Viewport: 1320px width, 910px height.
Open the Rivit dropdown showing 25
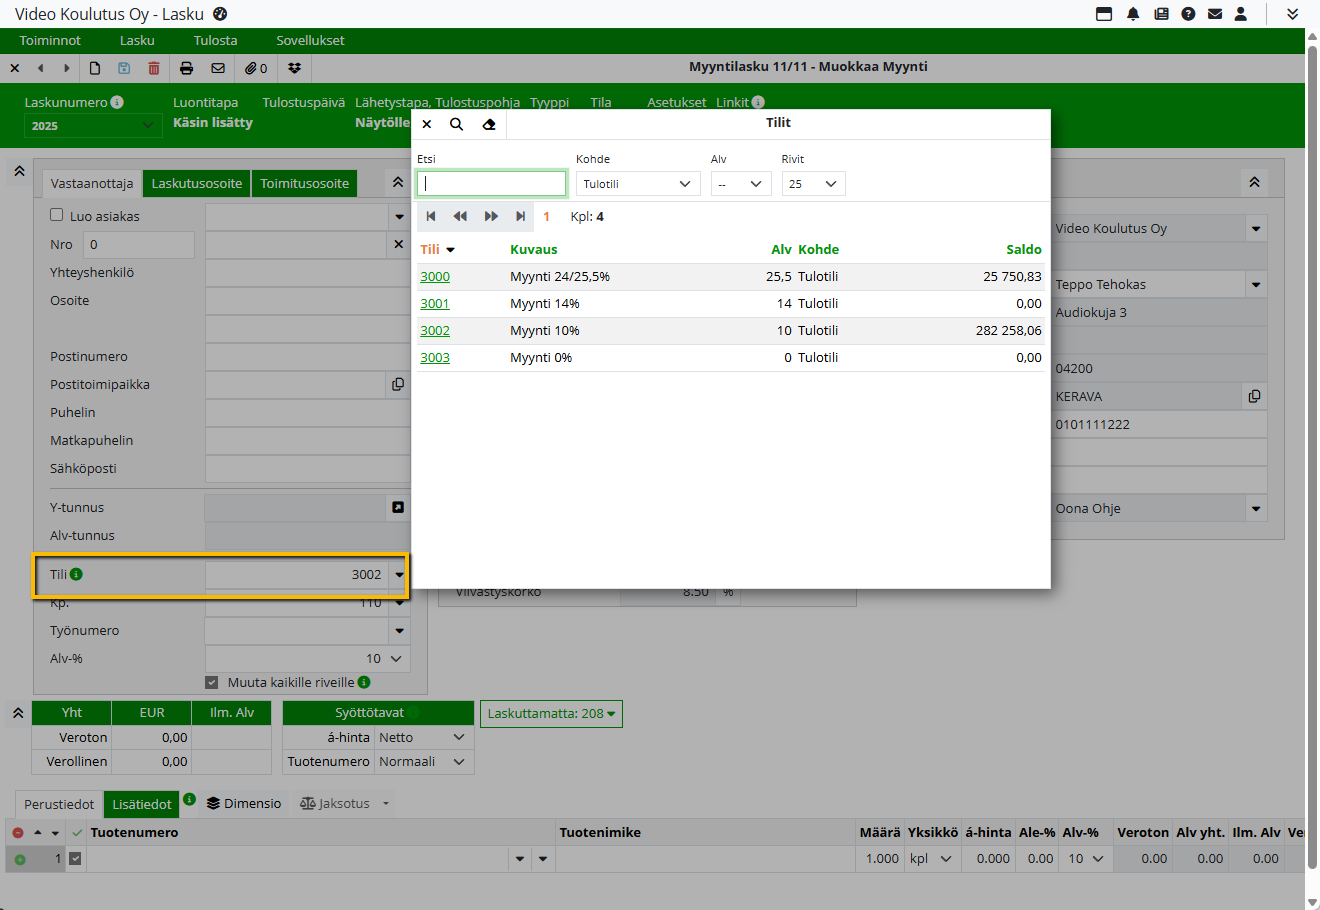point(812,184)
